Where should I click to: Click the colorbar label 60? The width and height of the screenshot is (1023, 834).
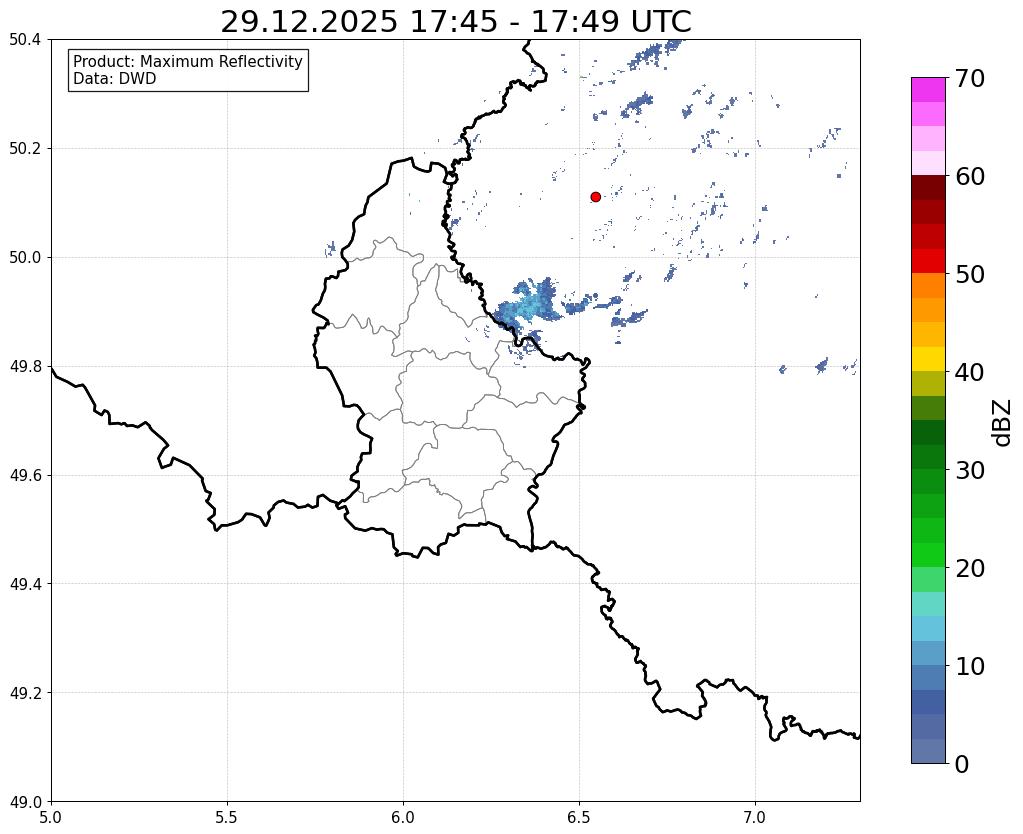pos(970,176)
